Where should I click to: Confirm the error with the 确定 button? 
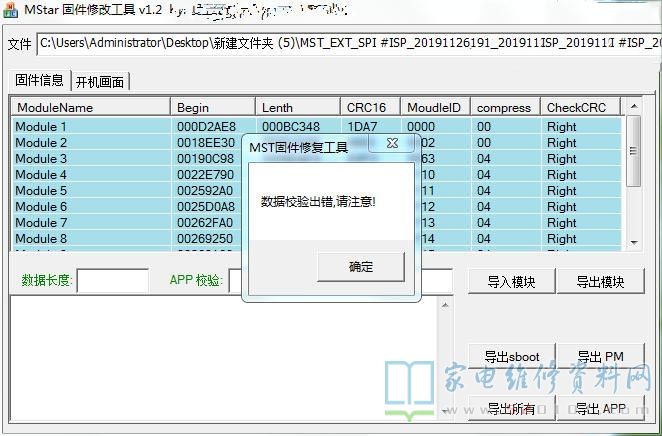click(360, 267)
